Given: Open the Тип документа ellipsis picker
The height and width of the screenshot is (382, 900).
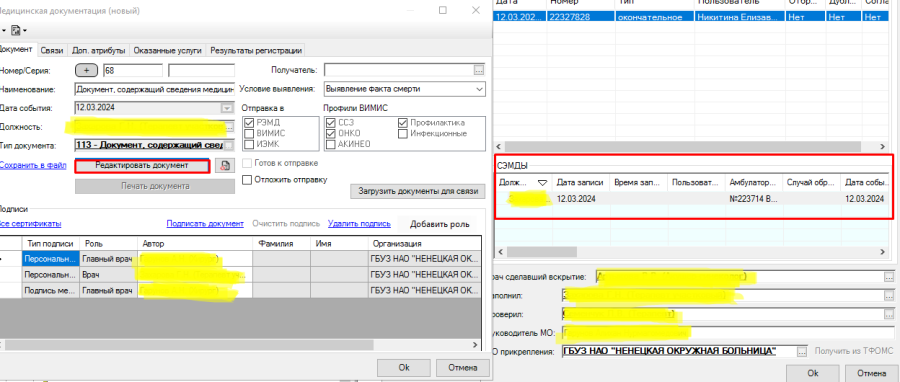Looking at the screenshot, I should coord(230,146).
